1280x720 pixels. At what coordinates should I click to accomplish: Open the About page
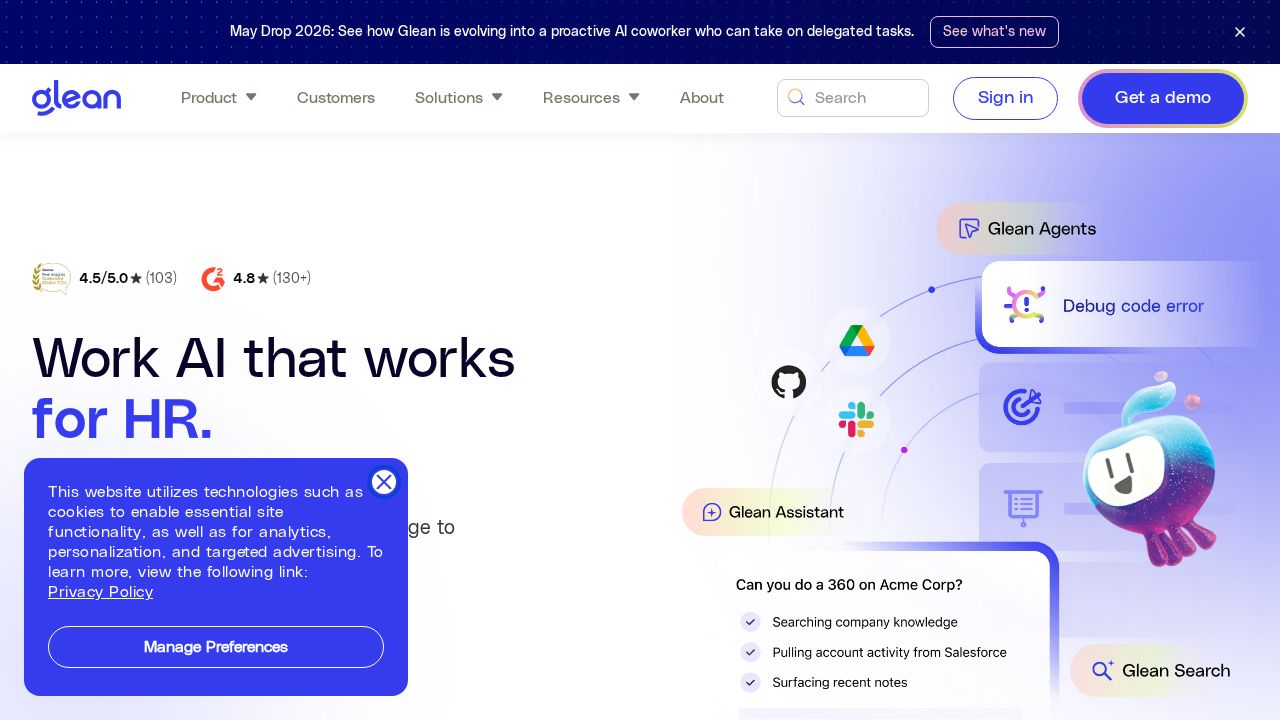pos(702,98)
